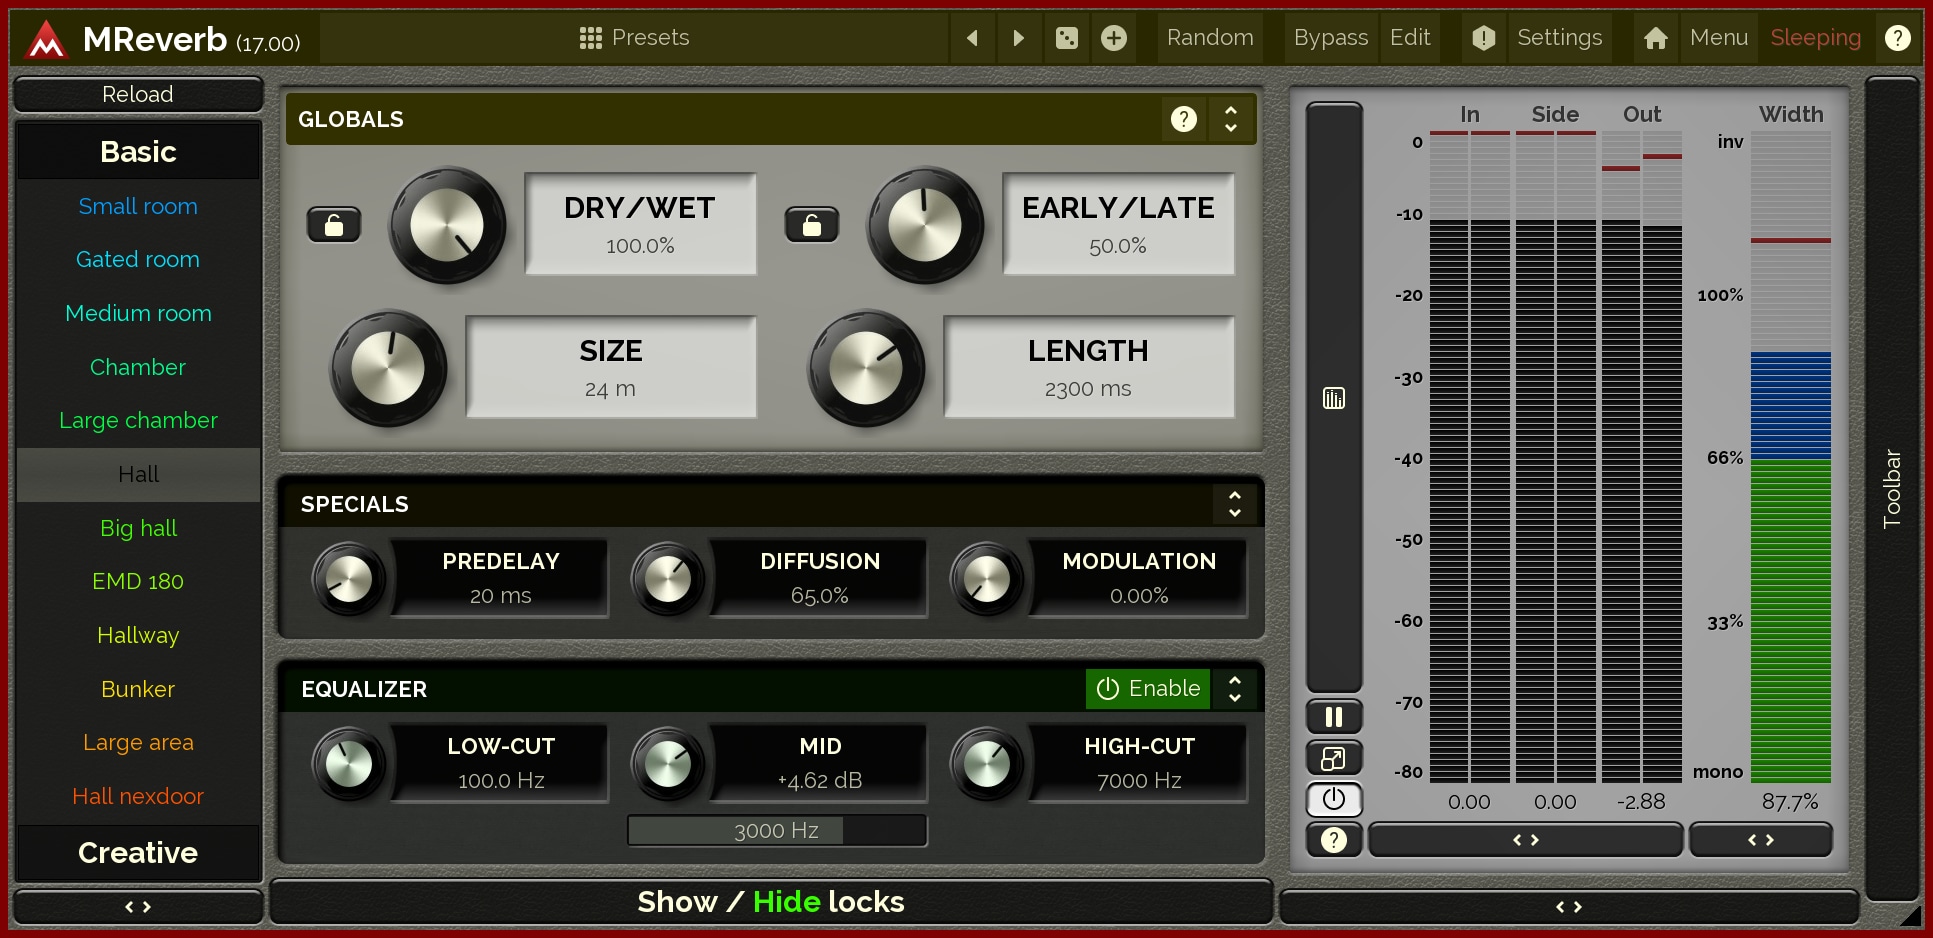Toggle the Equalizer Enable button
Image resolution: width=1933 pixels, height=938 pixels.
1148,689
